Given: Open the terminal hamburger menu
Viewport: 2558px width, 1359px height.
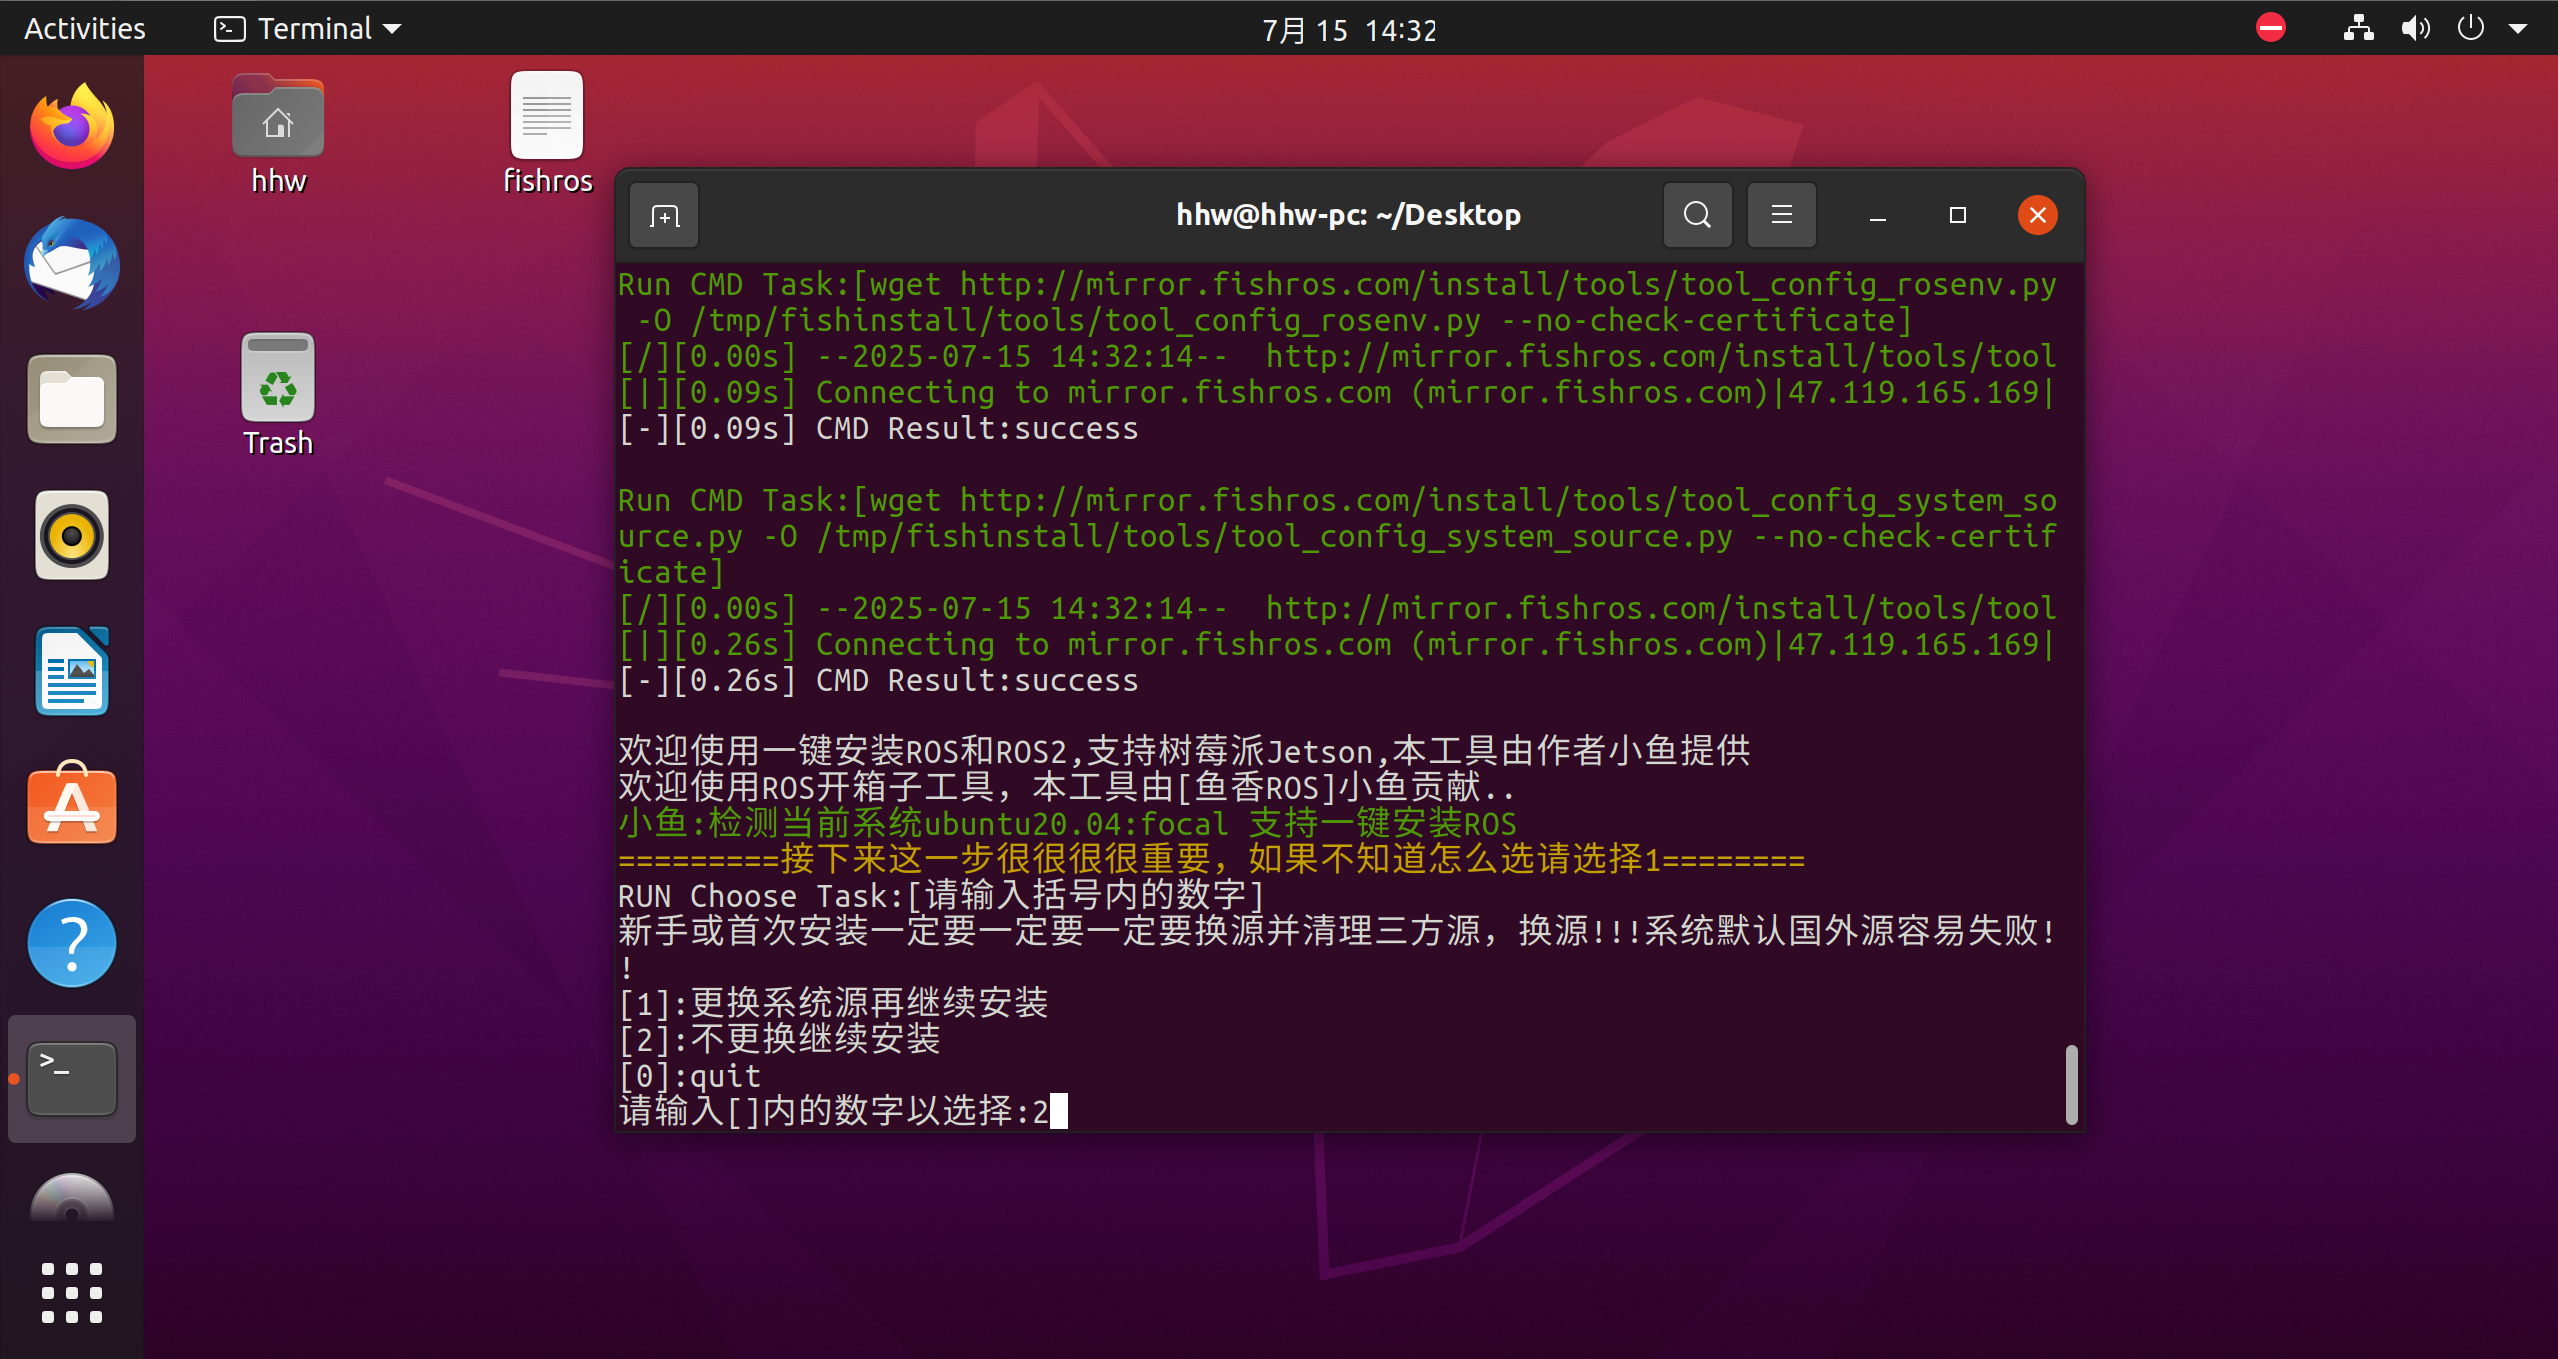Looking at the screenshot, I should click(1781, 215).
